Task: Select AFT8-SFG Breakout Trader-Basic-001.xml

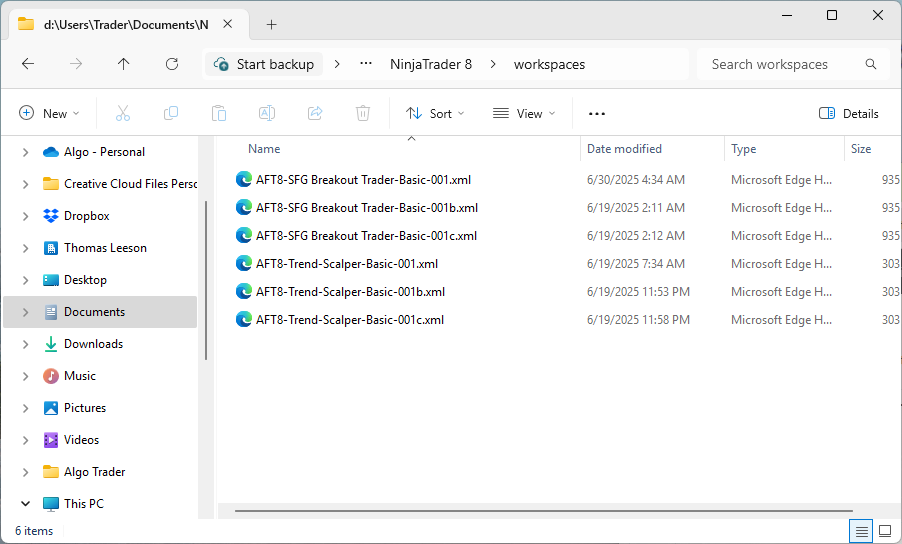Action: (x=364, y=179)
